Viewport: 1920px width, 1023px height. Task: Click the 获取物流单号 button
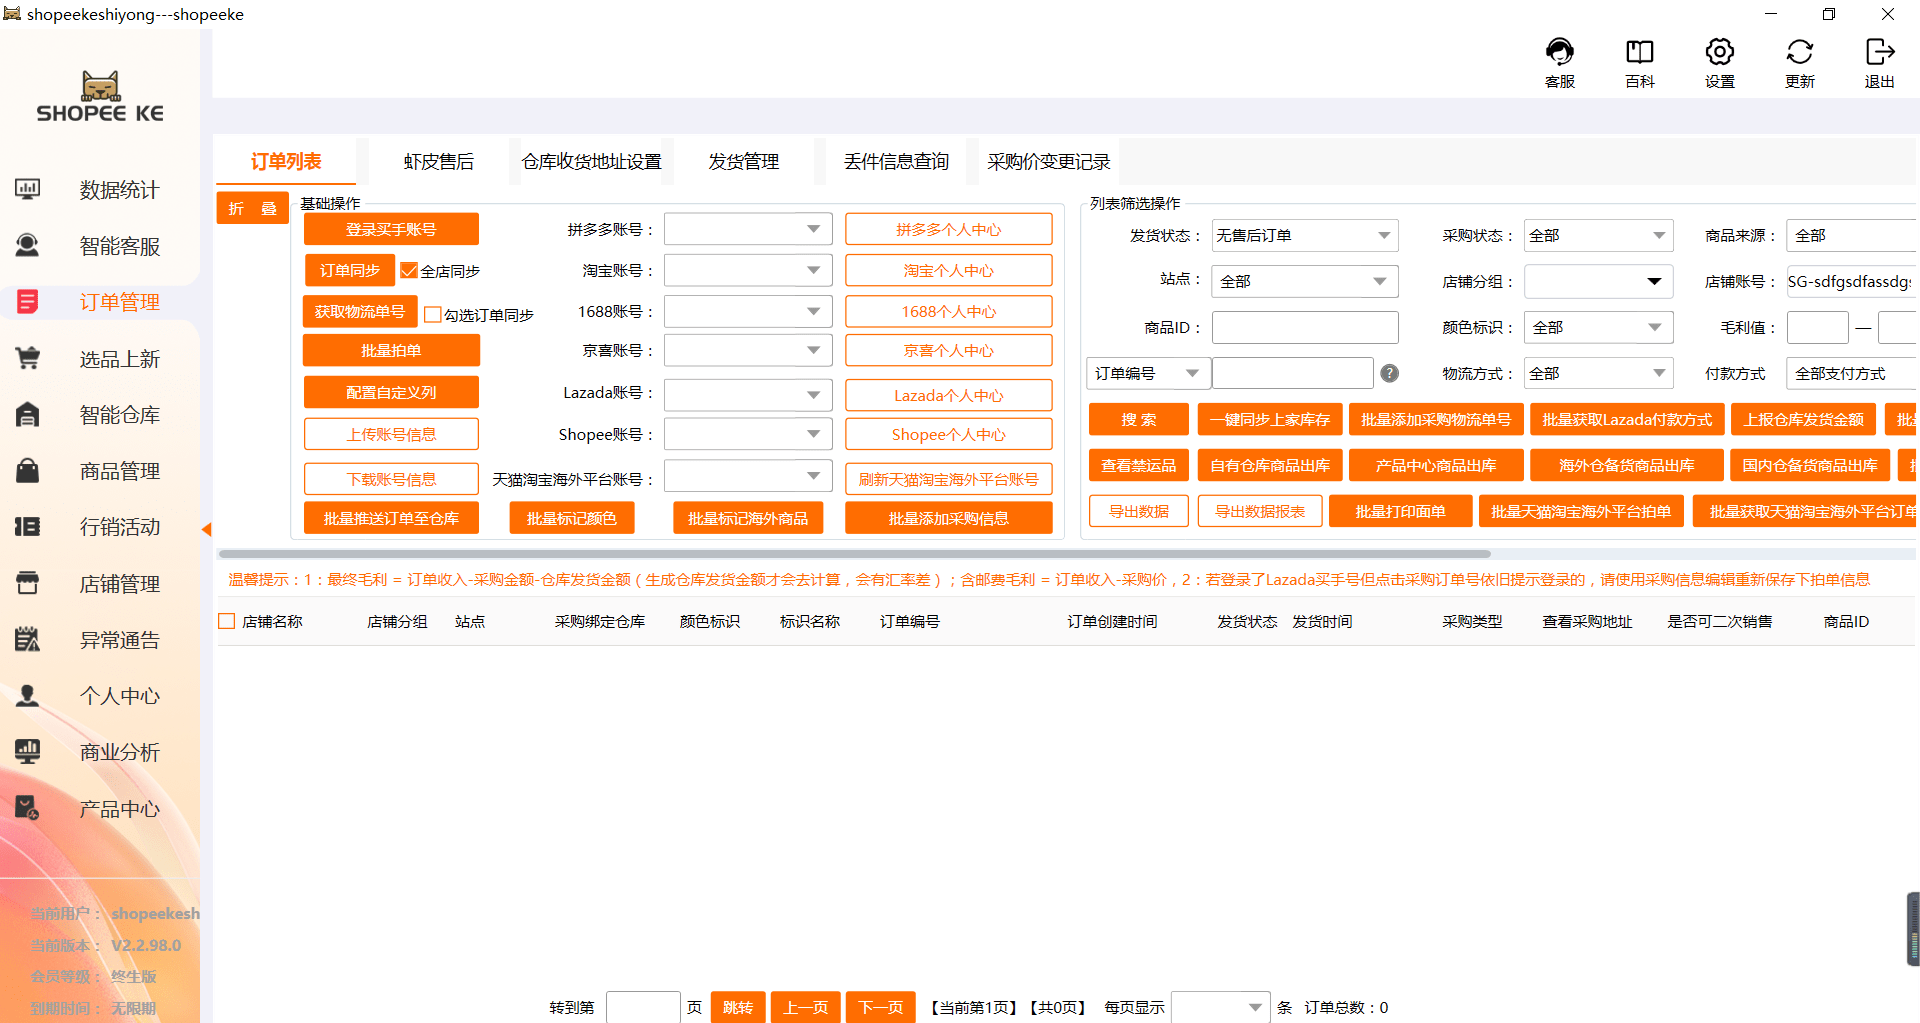(360, 311)
